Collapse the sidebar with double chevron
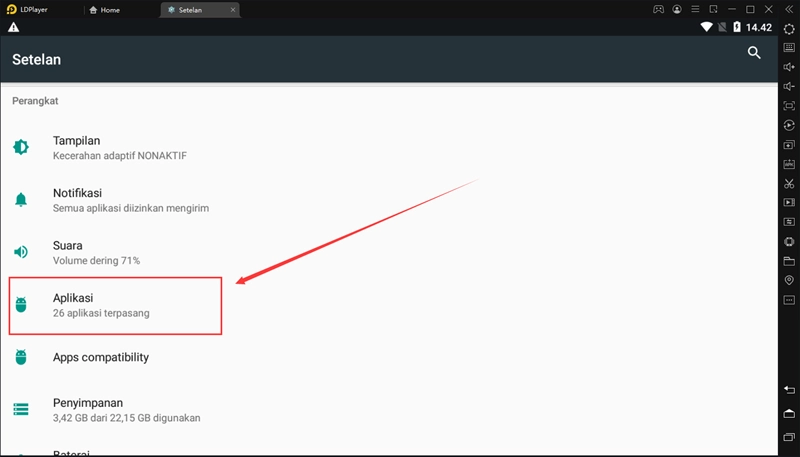The image size is (800, 457). tap(789, 10)
